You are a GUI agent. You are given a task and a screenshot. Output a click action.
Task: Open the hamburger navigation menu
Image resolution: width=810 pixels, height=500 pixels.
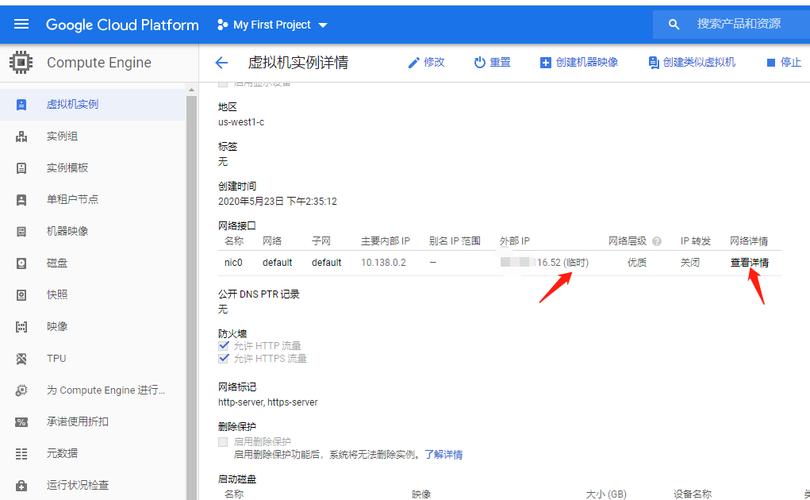click(x=21, y=24)
